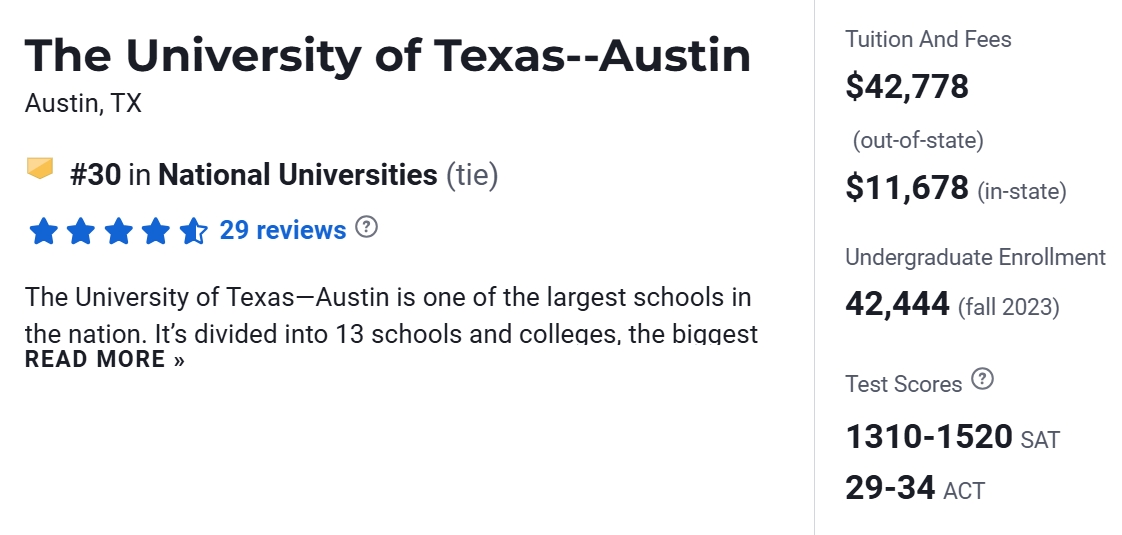Click the 42,444 undergraduate enrollment number

click(x=897, y=303)
